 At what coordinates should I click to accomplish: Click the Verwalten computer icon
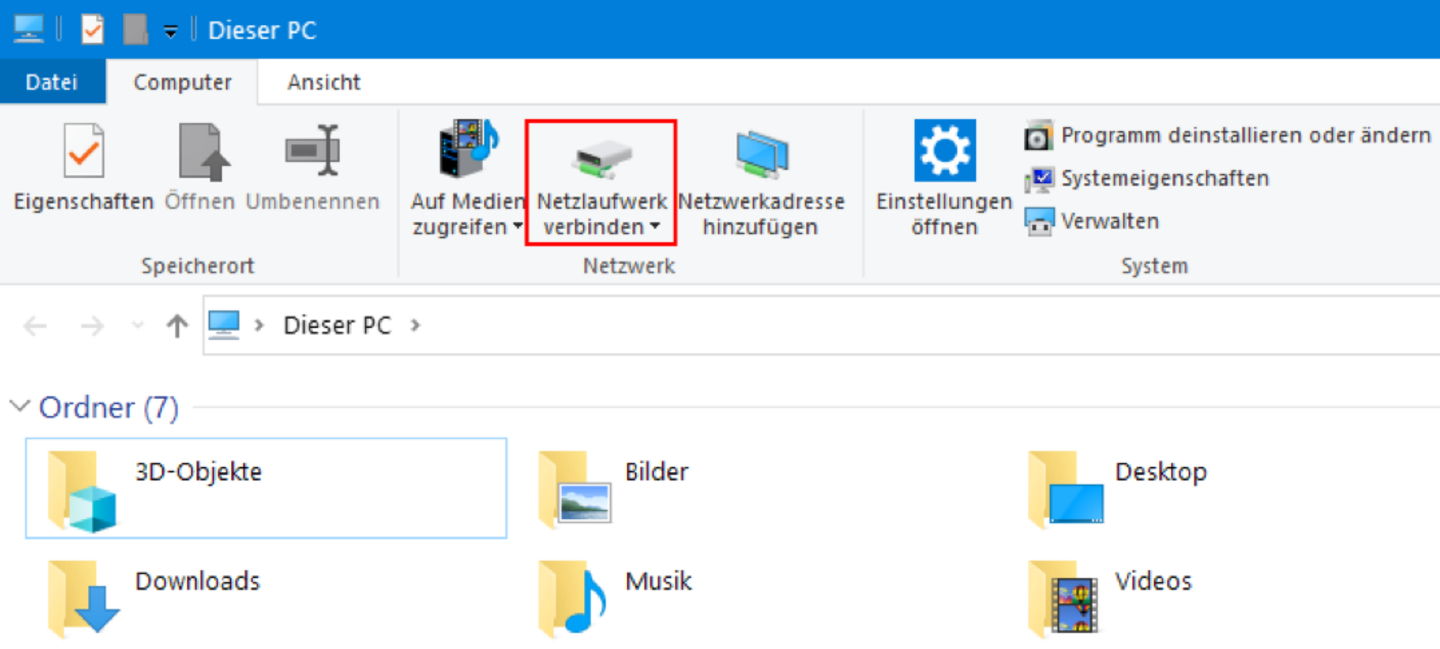(x=1040, y=221)
